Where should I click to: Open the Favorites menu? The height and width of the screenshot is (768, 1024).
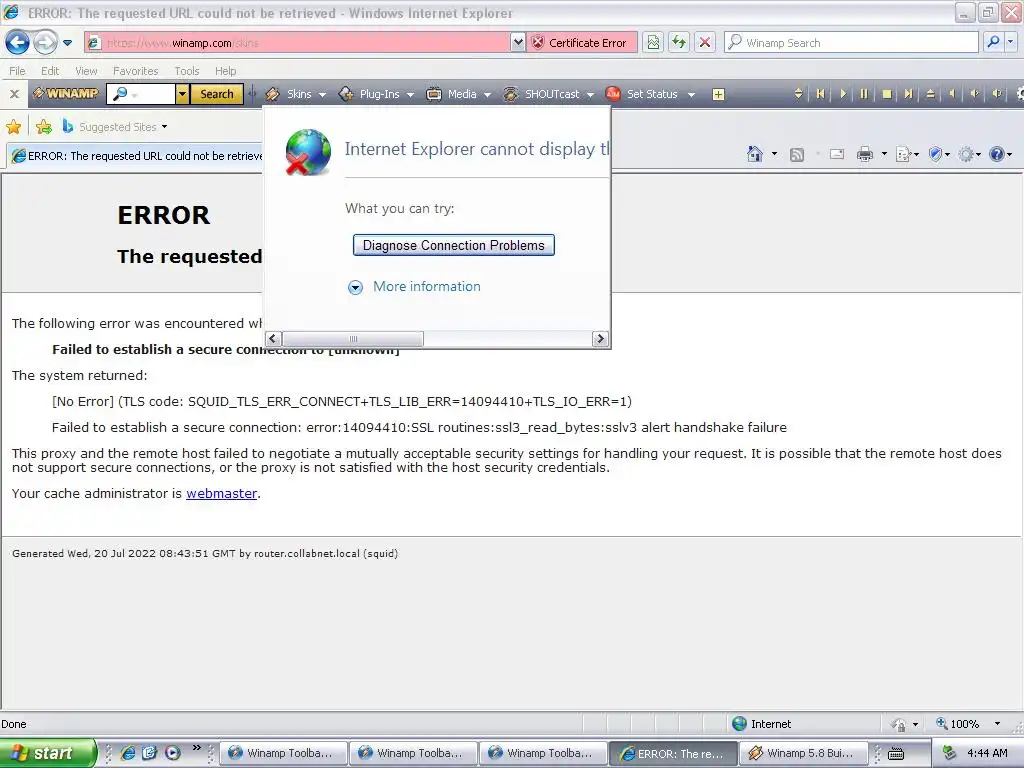tap(135, 71)
